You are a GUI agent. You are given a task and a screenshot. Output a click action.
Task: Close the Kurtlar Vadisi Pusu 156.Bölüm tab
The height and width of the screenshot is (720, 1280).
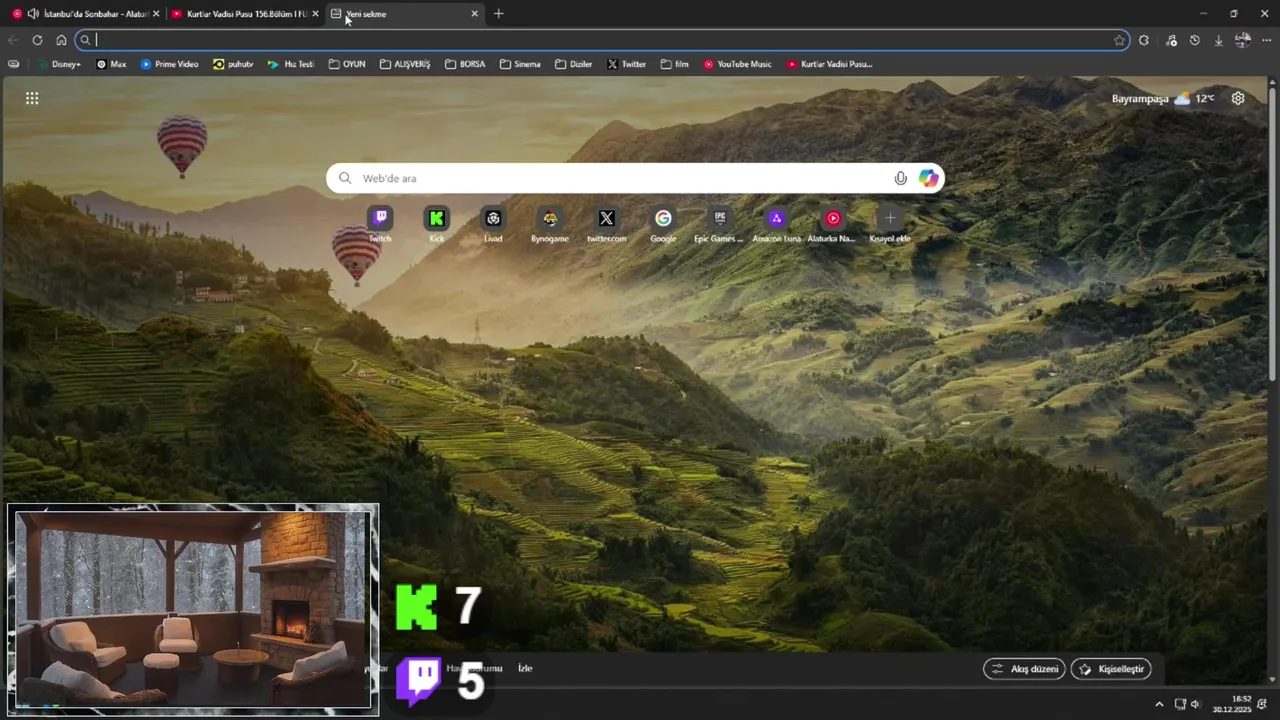tap(315, 14)
